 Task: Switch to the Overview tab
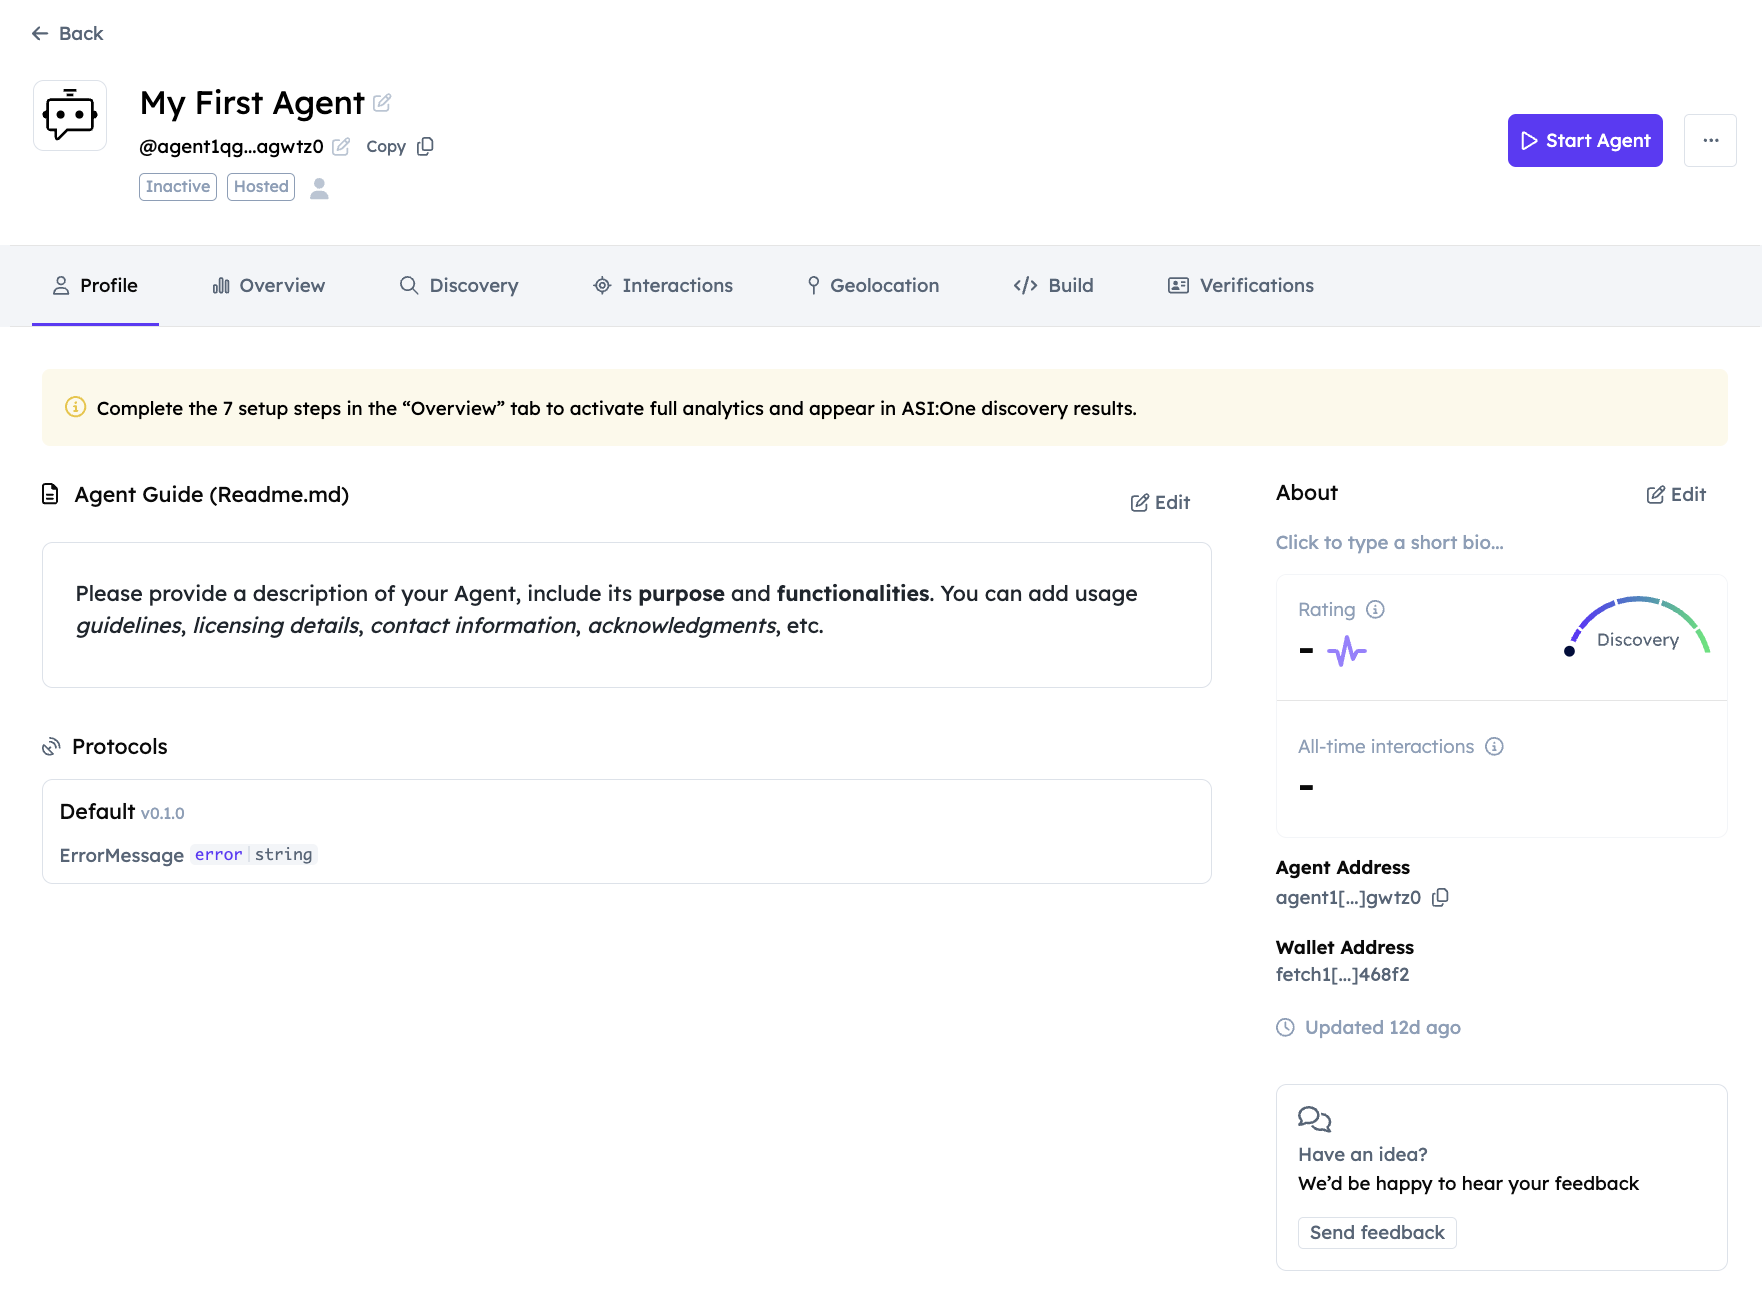[x=268, y=286]
